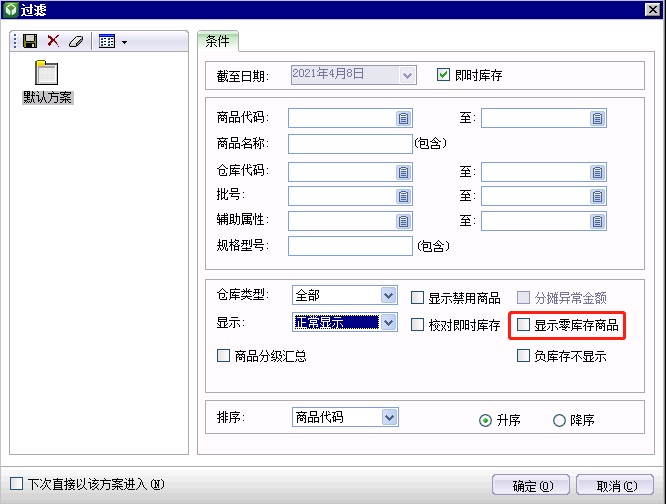Viewport: 666px width, 504px height.
Task: Switch to the 条件 tab
Action: click(217, 41)
